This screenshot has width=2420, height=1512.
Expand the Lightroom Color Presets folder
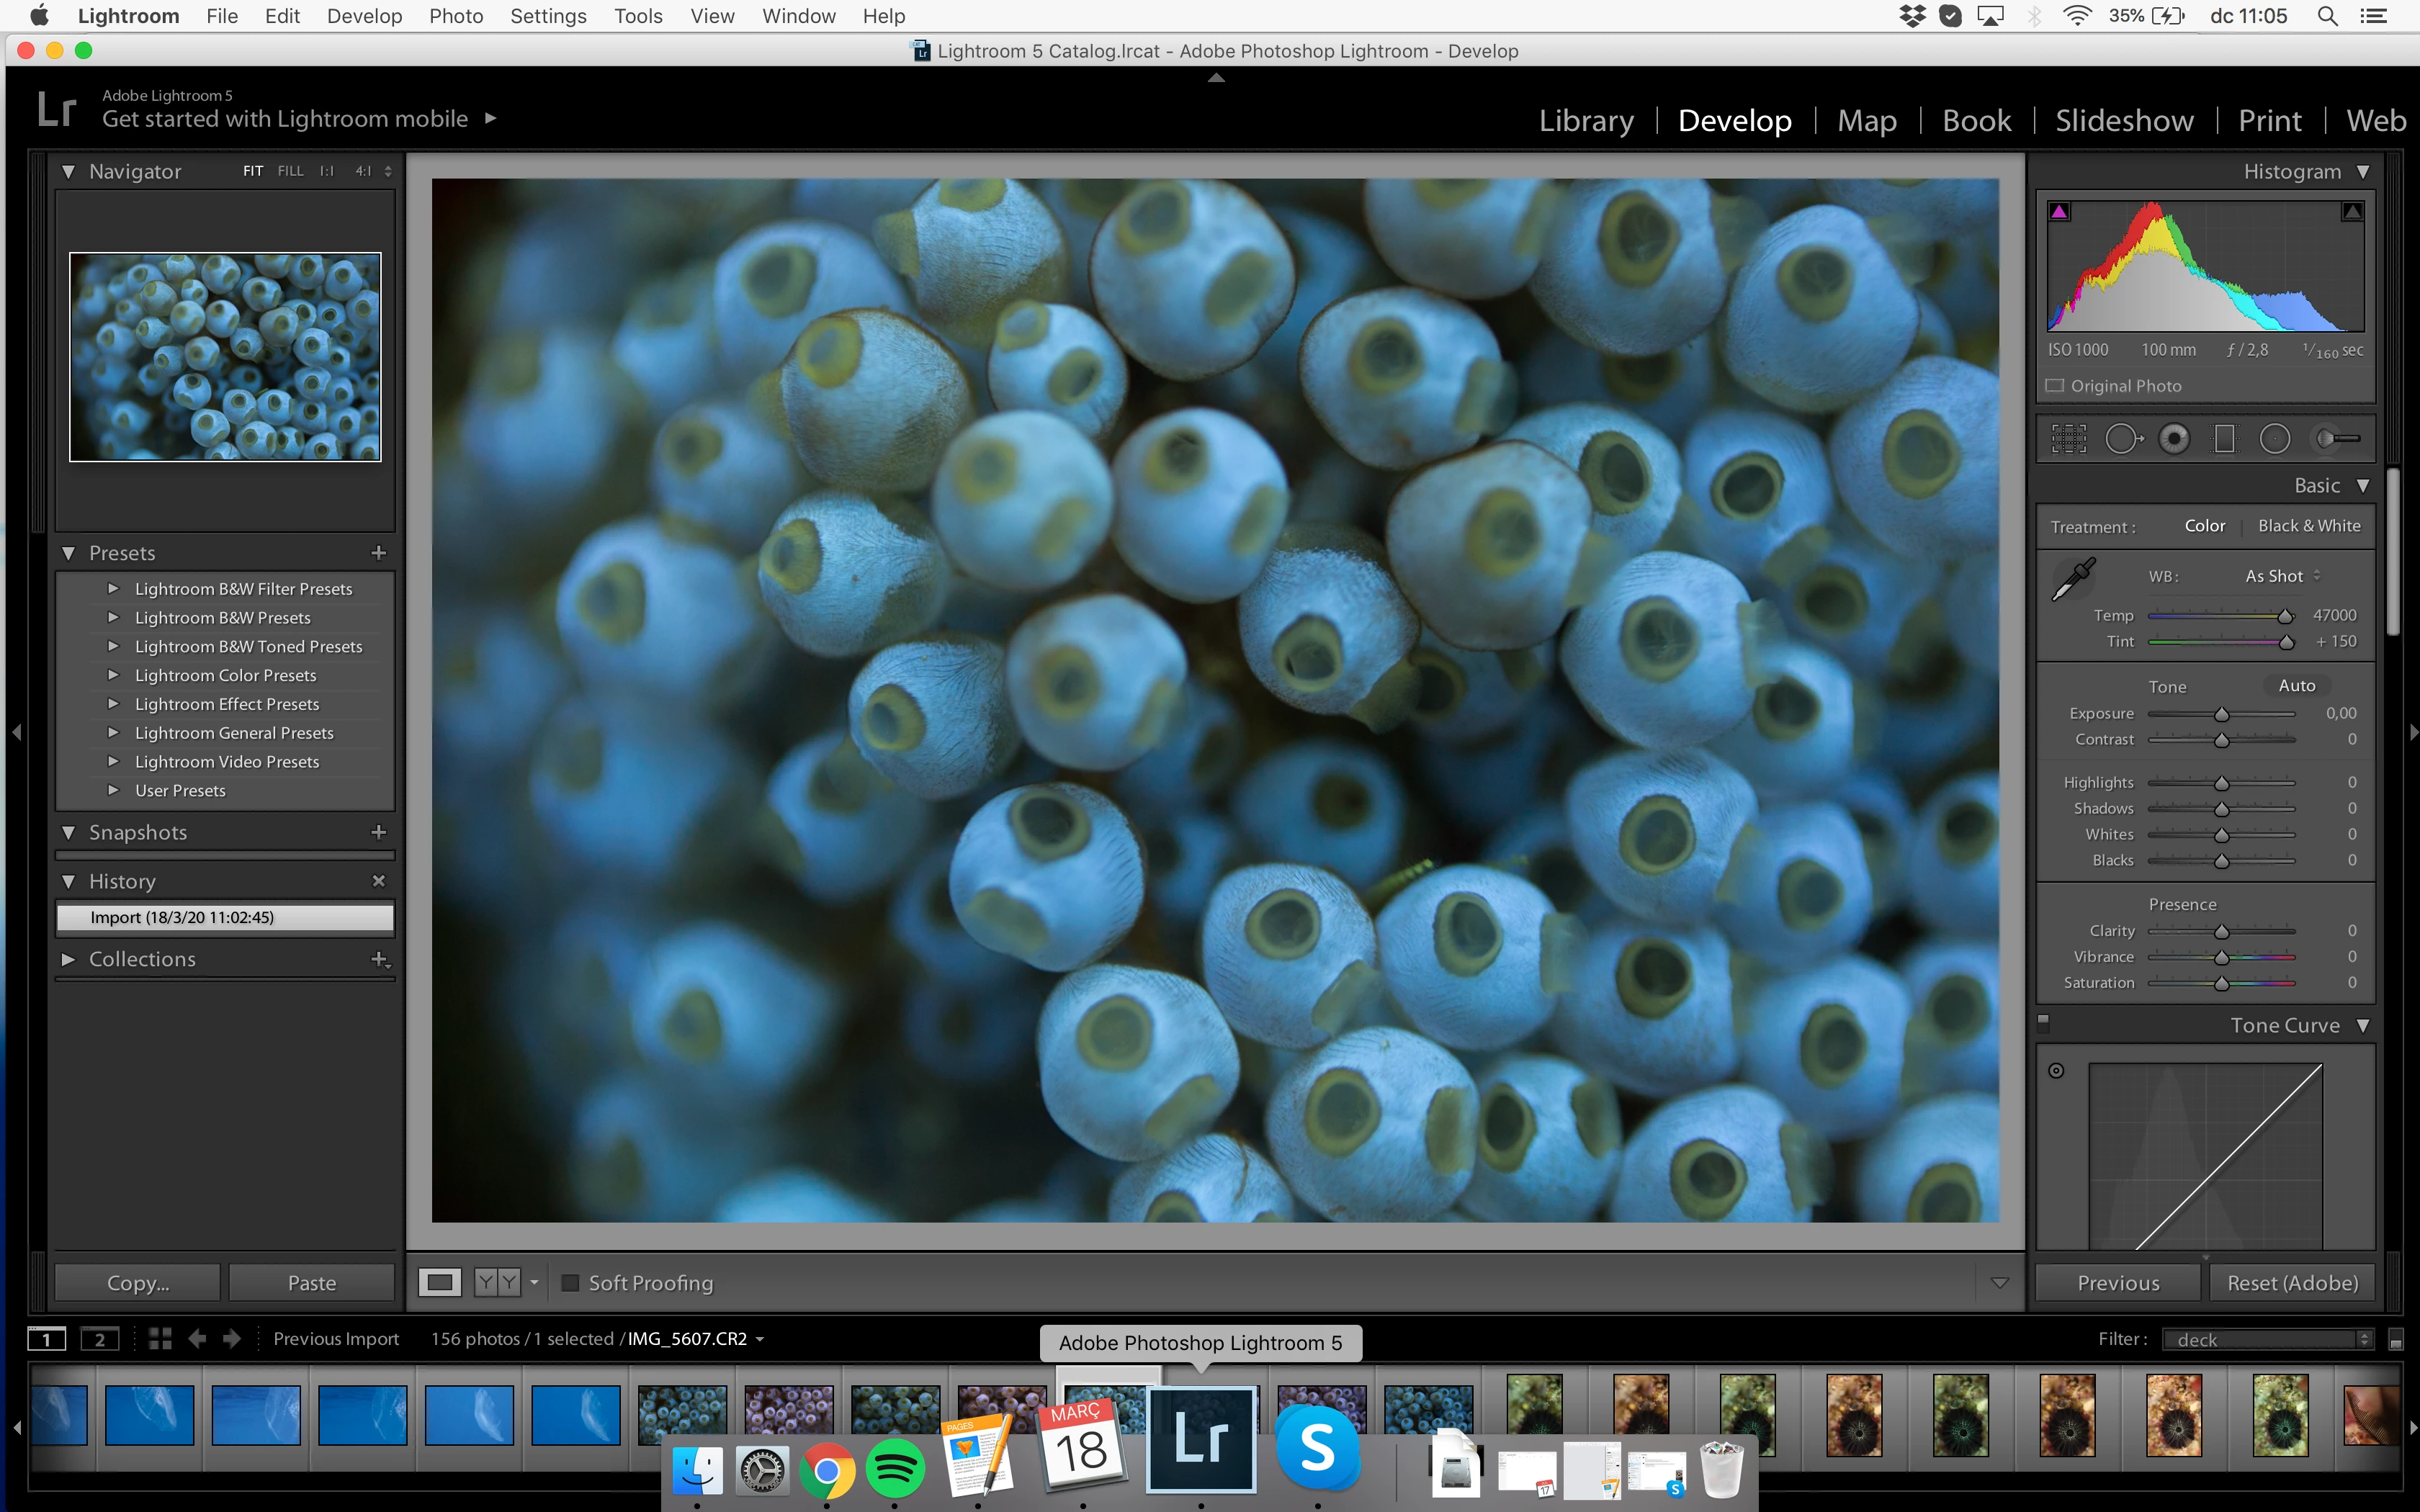pyautogui.click(x=113, y=675)
